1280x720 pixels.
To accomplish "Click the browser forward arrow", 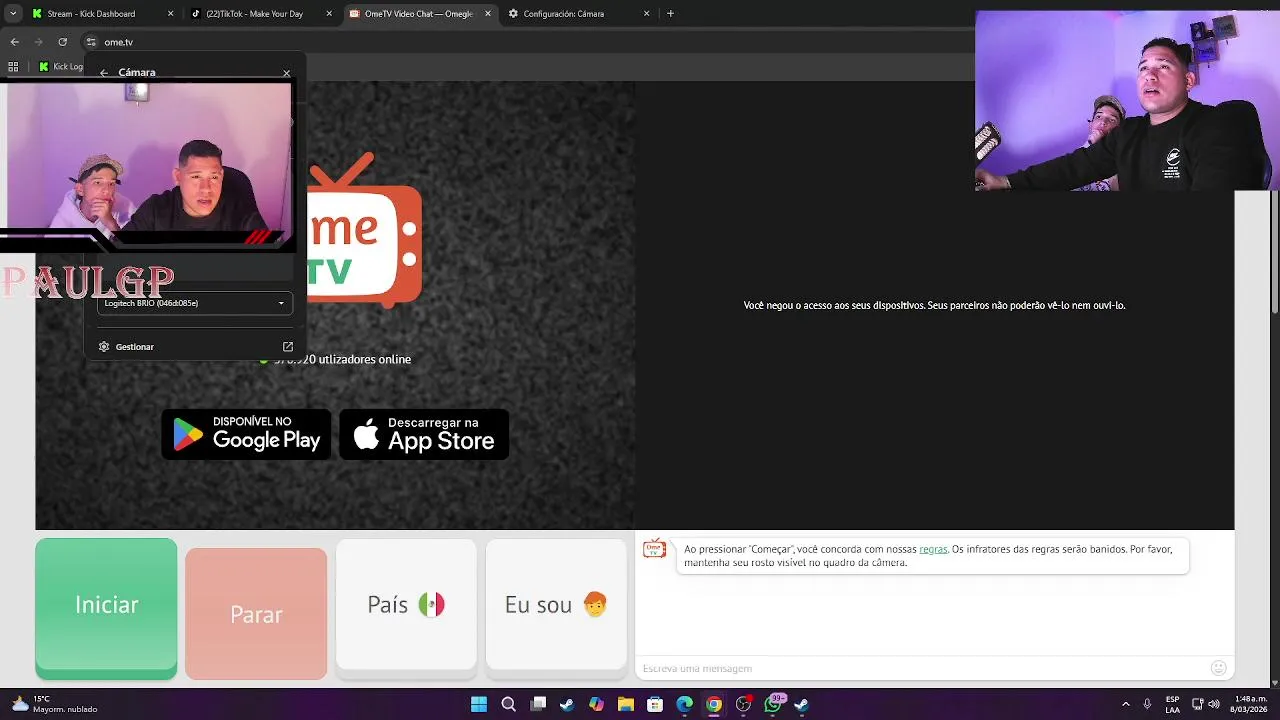I will (x=38, y=42).
